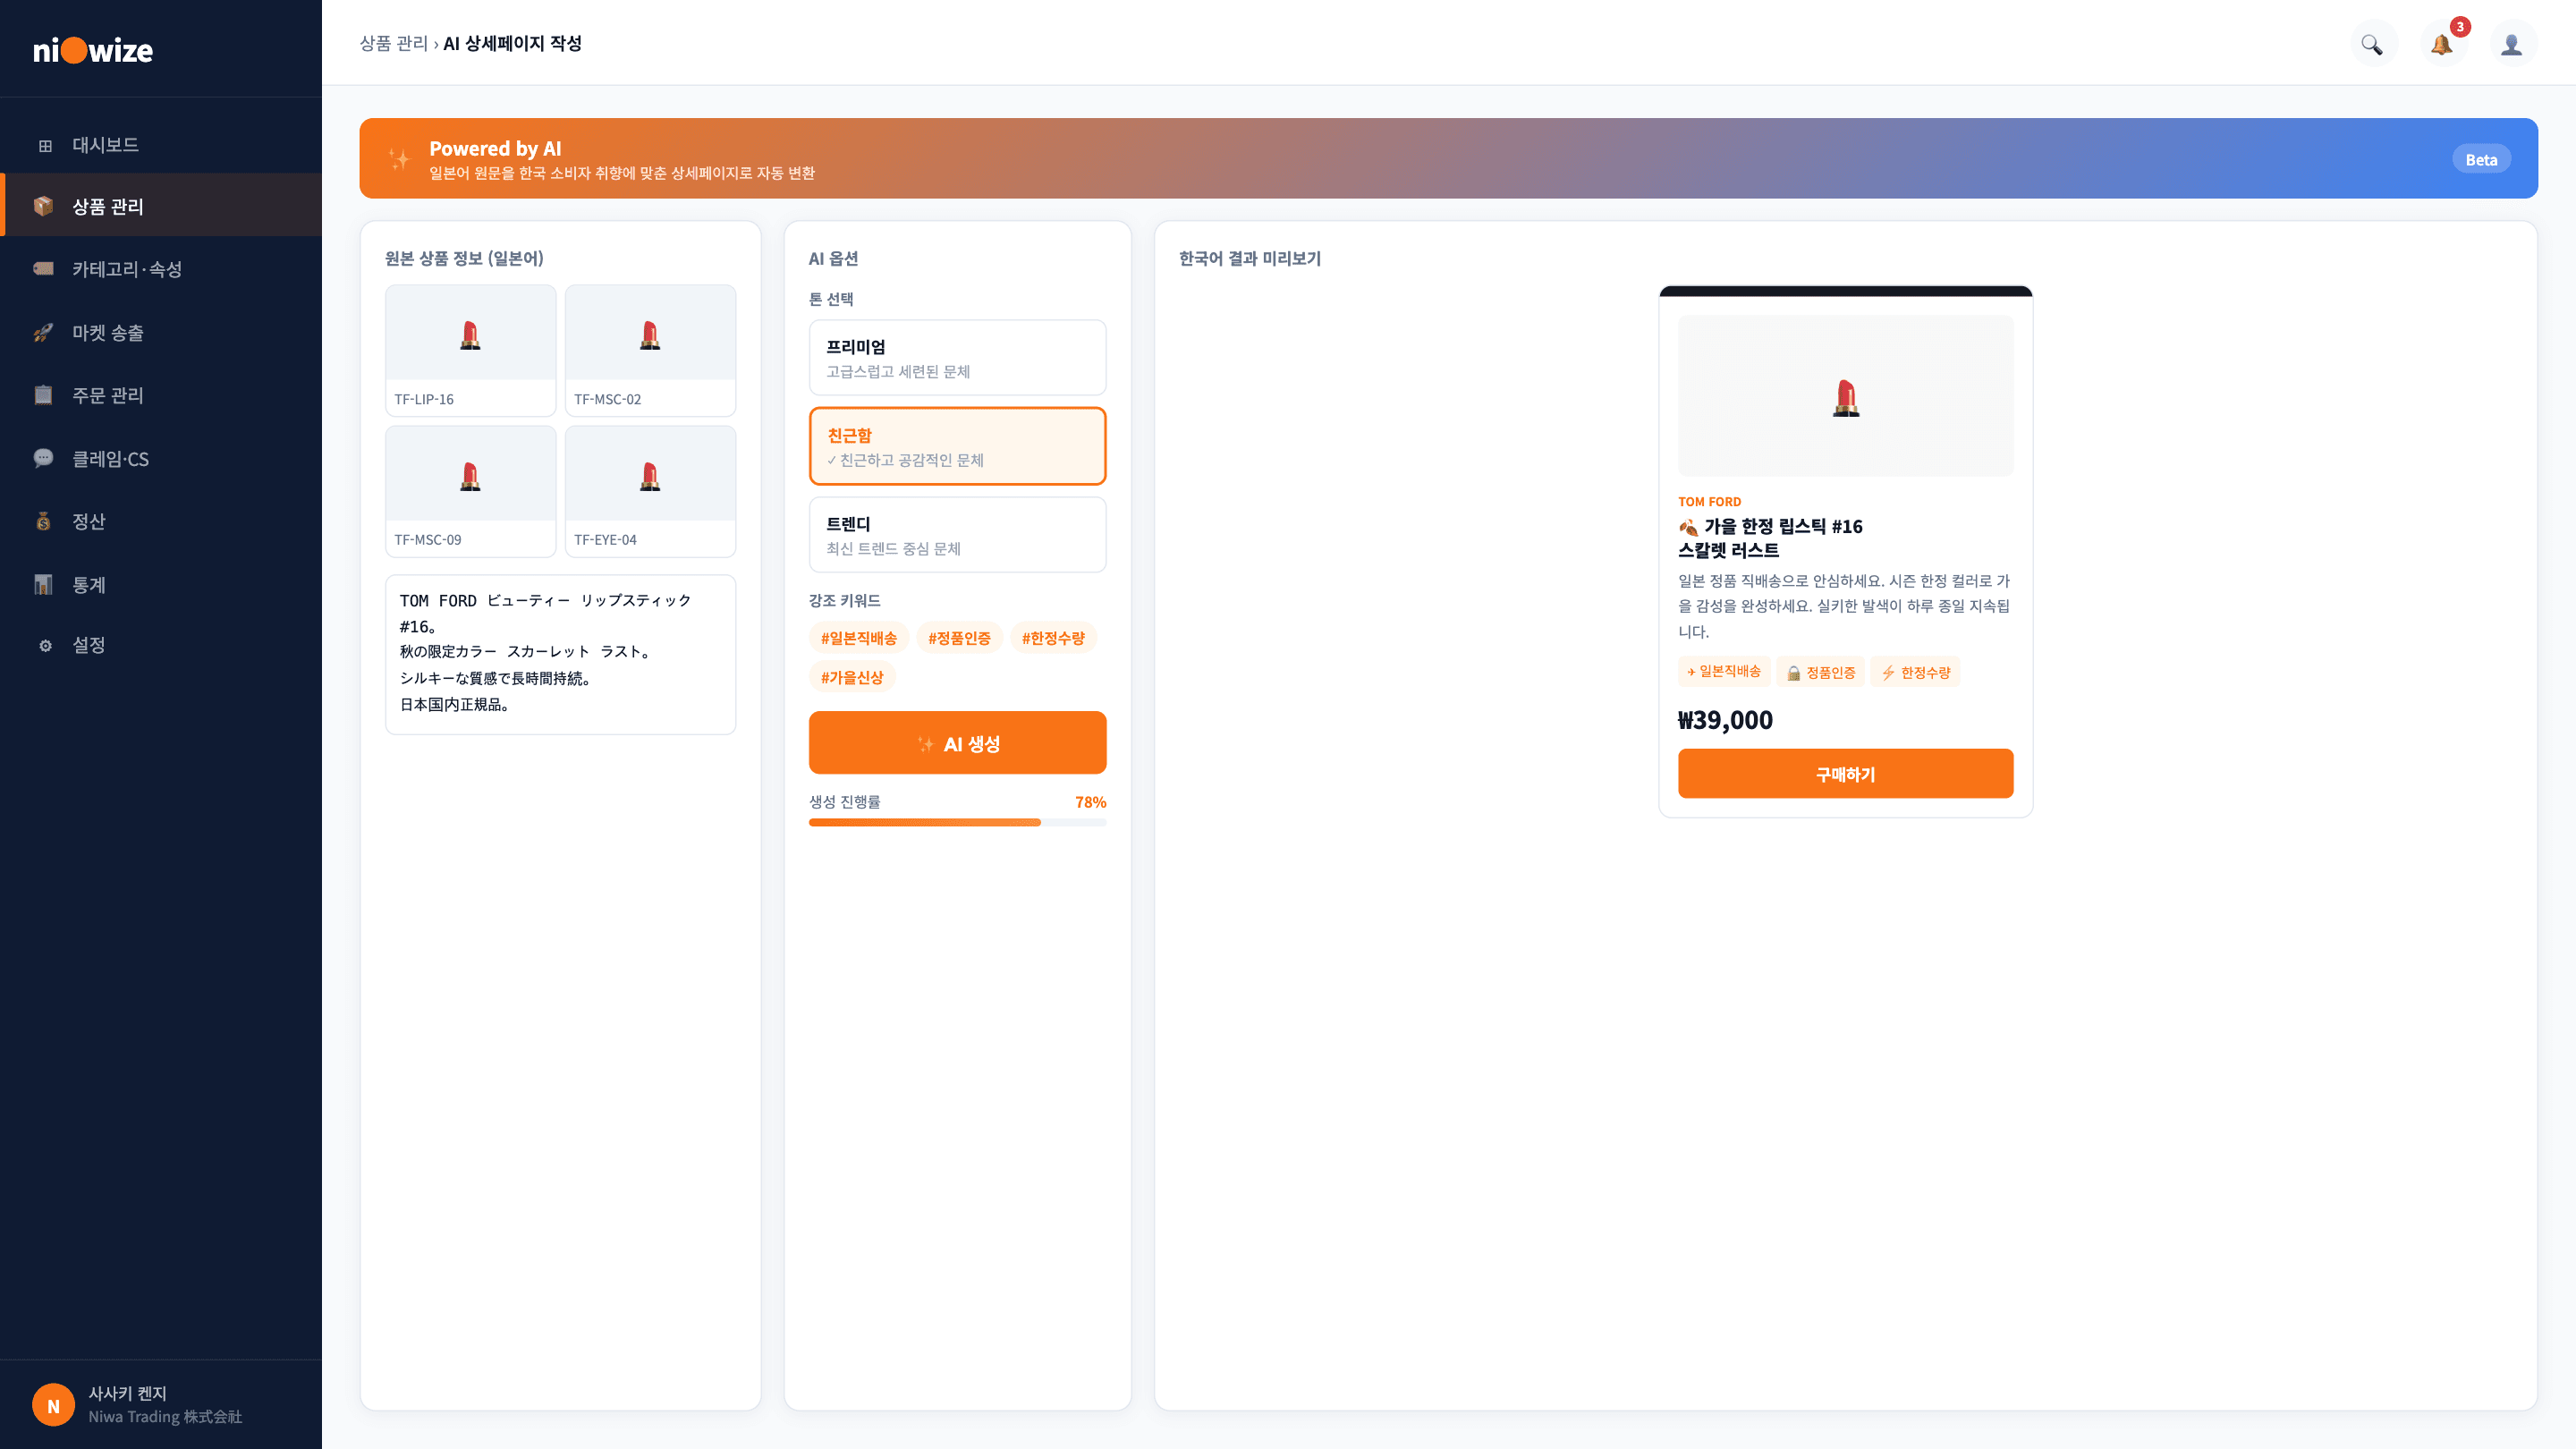Click the 설정 gear icon

pyautogui.click(x=44, y=645)
